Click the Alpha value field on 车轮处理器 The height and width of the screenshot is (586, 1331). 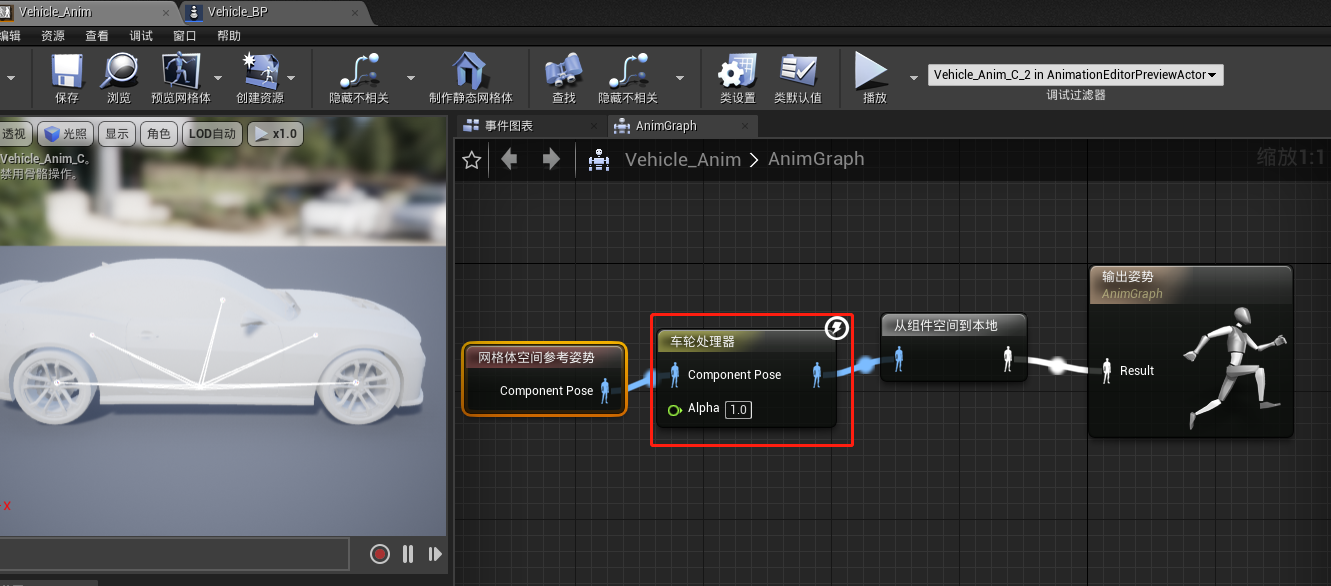point(738,409)
